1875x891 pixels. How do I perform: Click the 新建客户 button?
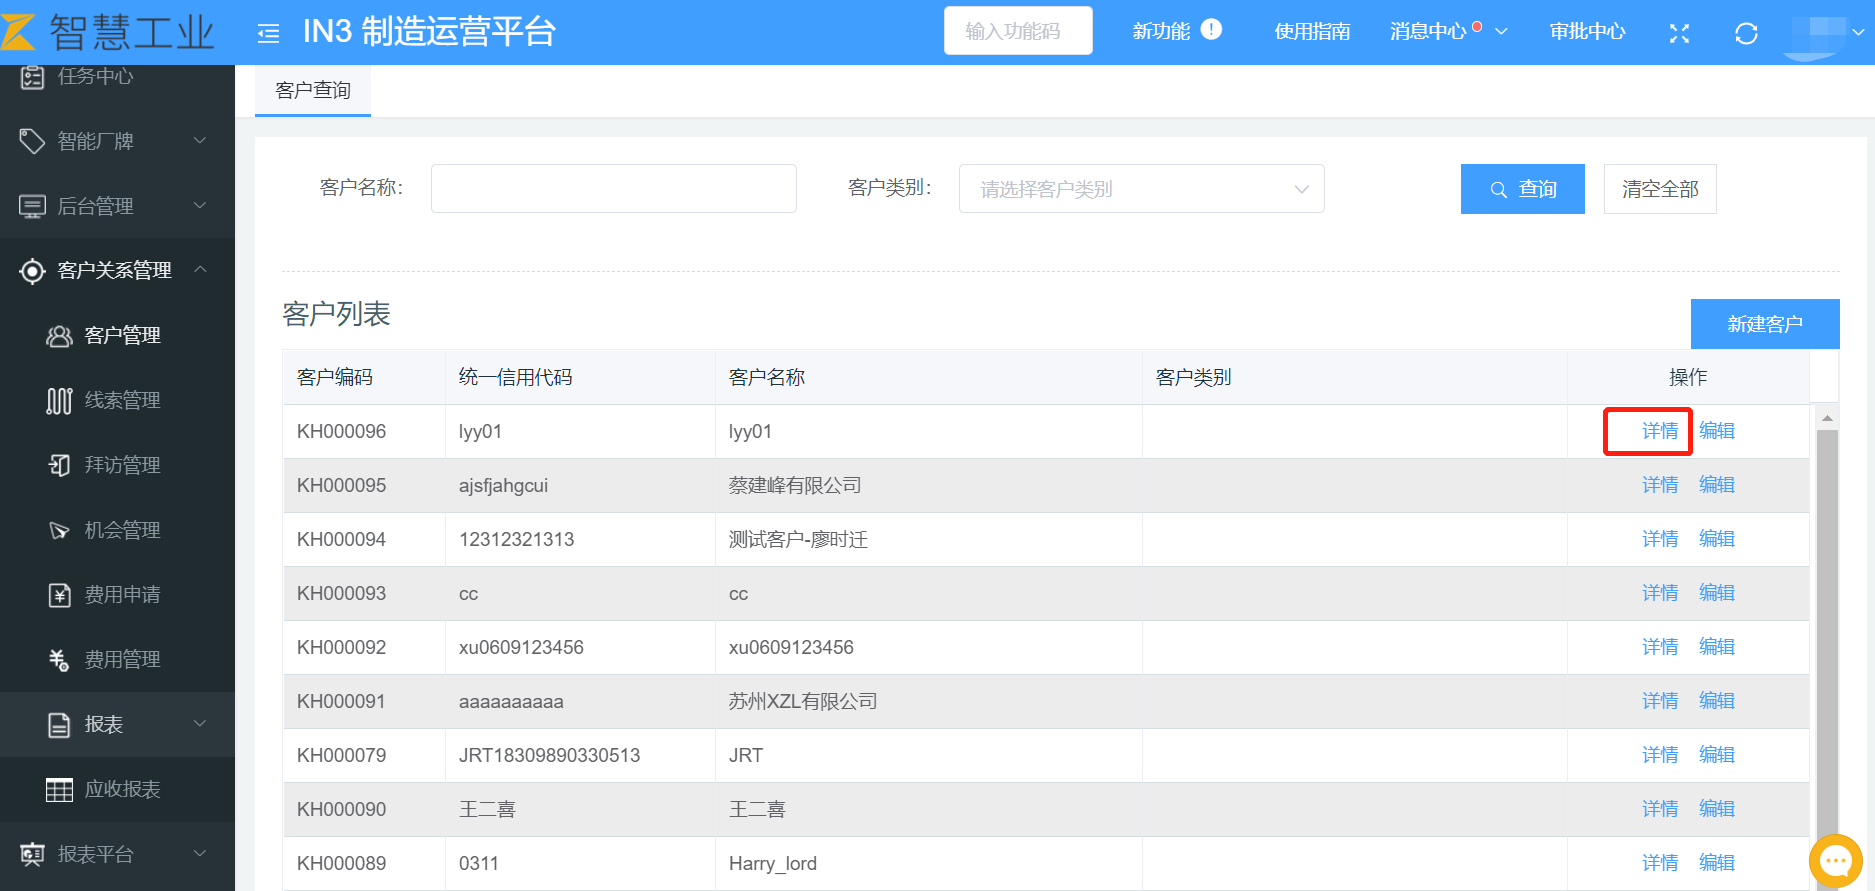(x=1764, y=324)
